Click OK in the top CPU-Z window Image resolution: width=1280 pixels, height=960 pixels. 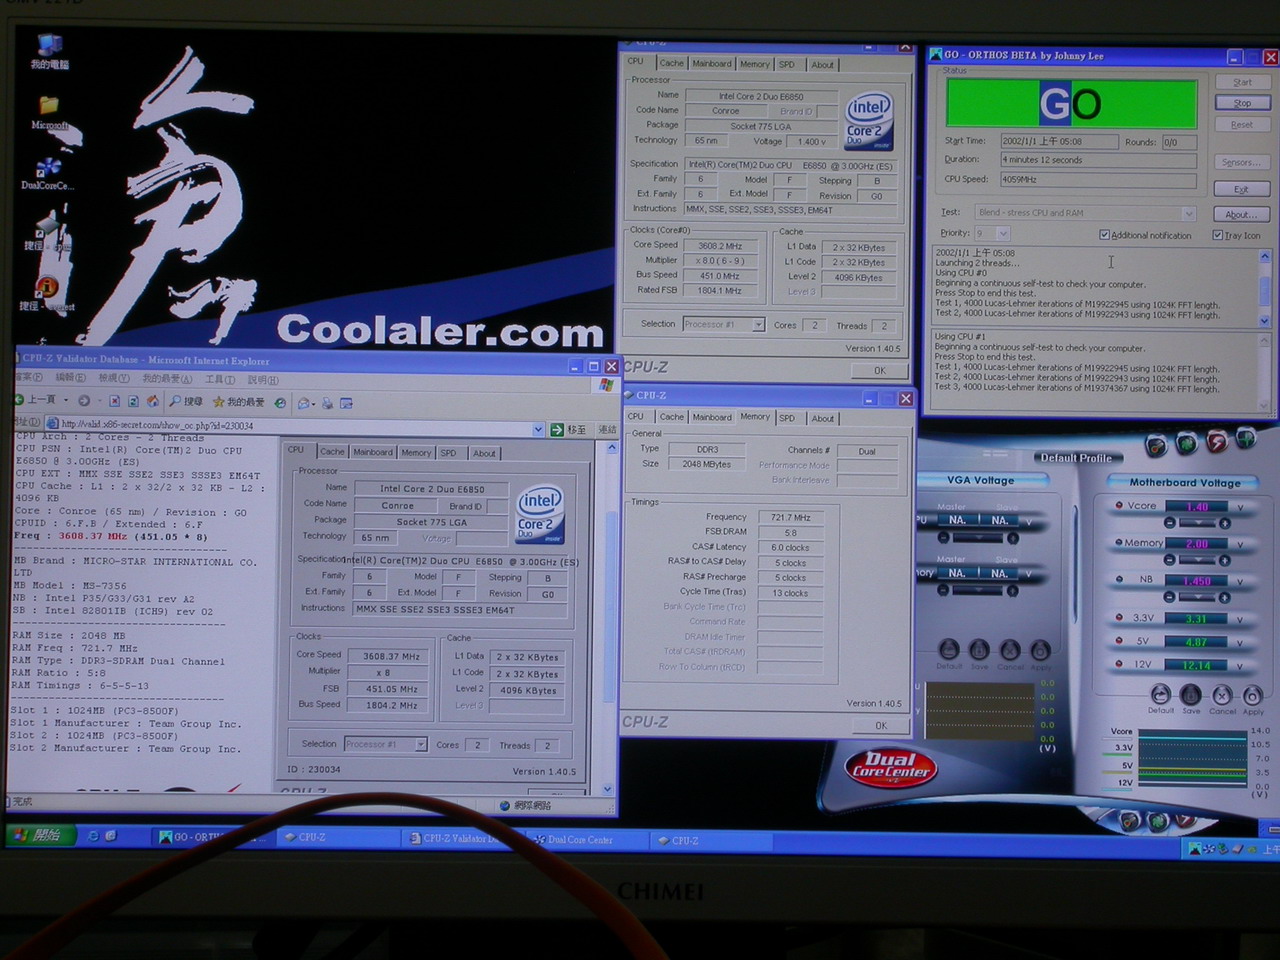pyautogui.click(x=880, y=370)
